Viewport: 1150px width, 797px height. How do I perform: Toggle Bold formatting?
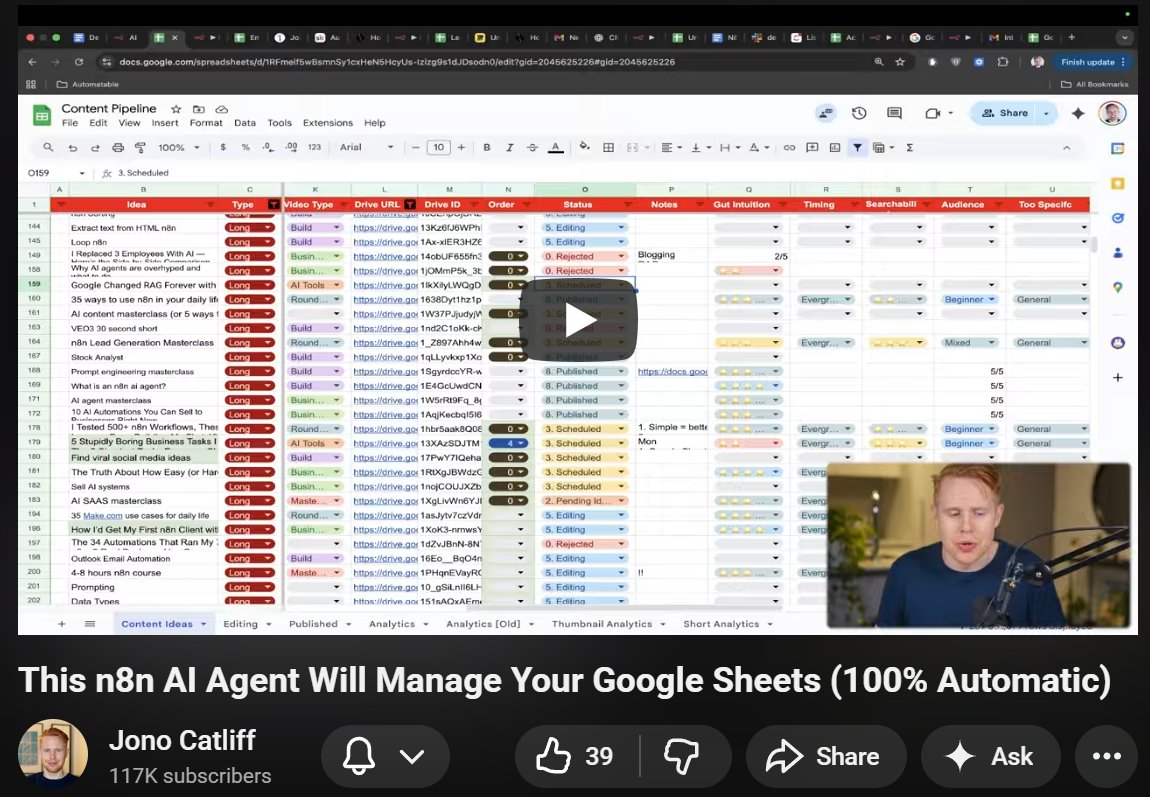(486, 147)
